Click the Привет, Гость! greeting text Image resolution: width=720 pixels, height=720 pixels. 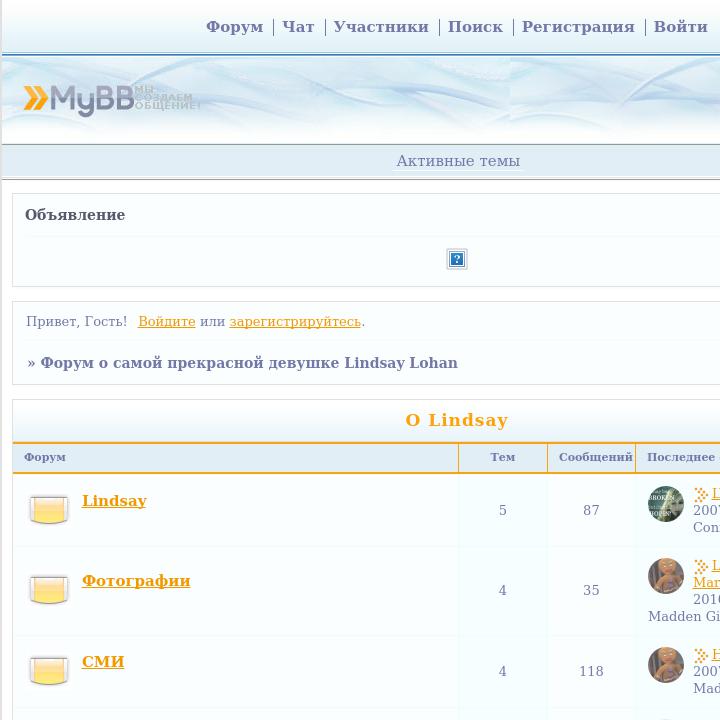click(x=77, y=321)
